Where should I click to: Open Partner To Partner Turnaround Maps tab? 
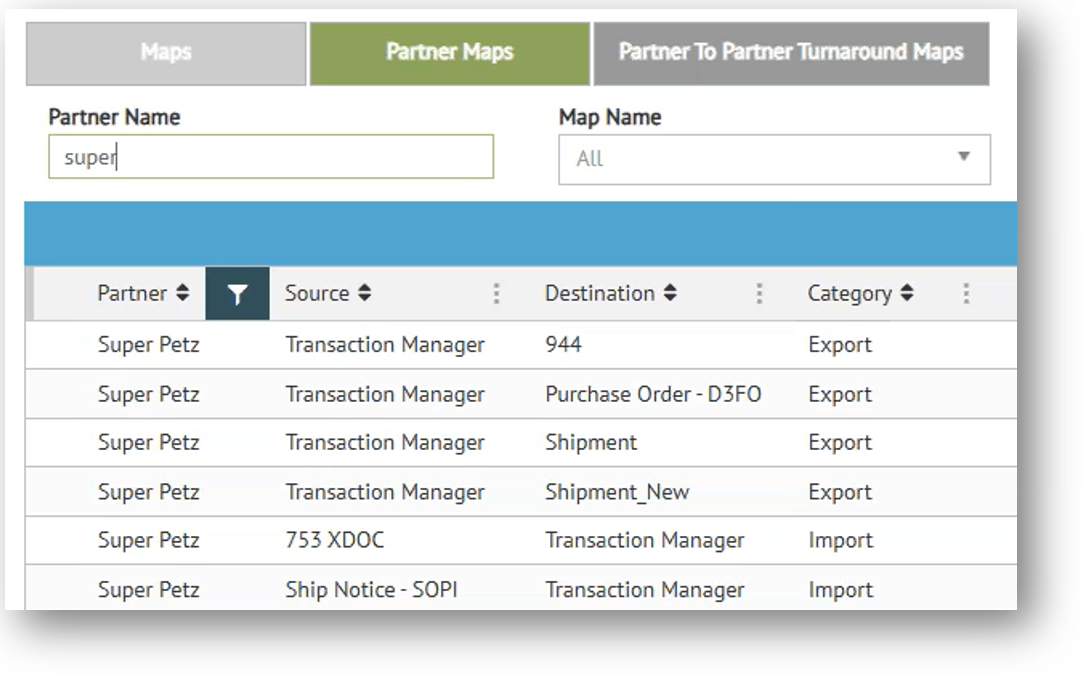pyautogui.click(x=790, y=52)
